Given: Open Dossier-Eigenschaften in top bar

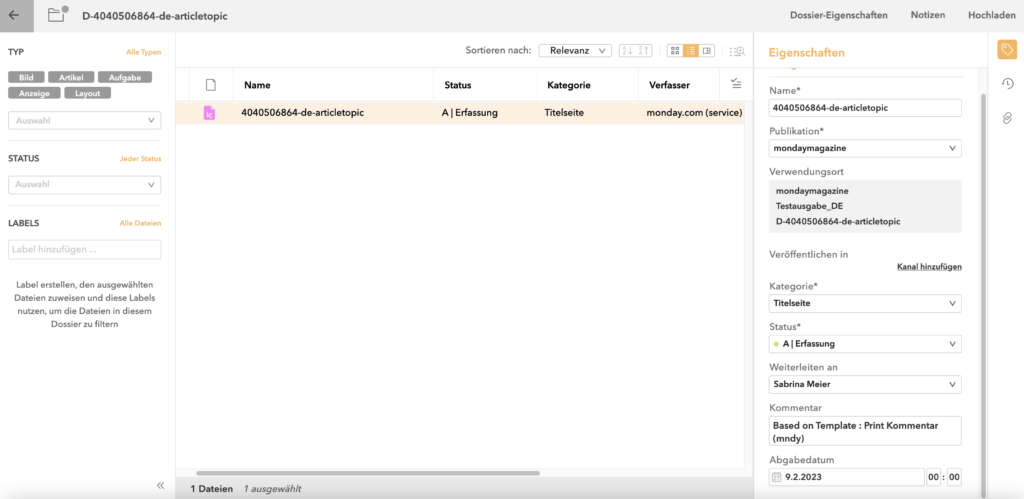Looking at the screenshot, I should pos(839,15).
